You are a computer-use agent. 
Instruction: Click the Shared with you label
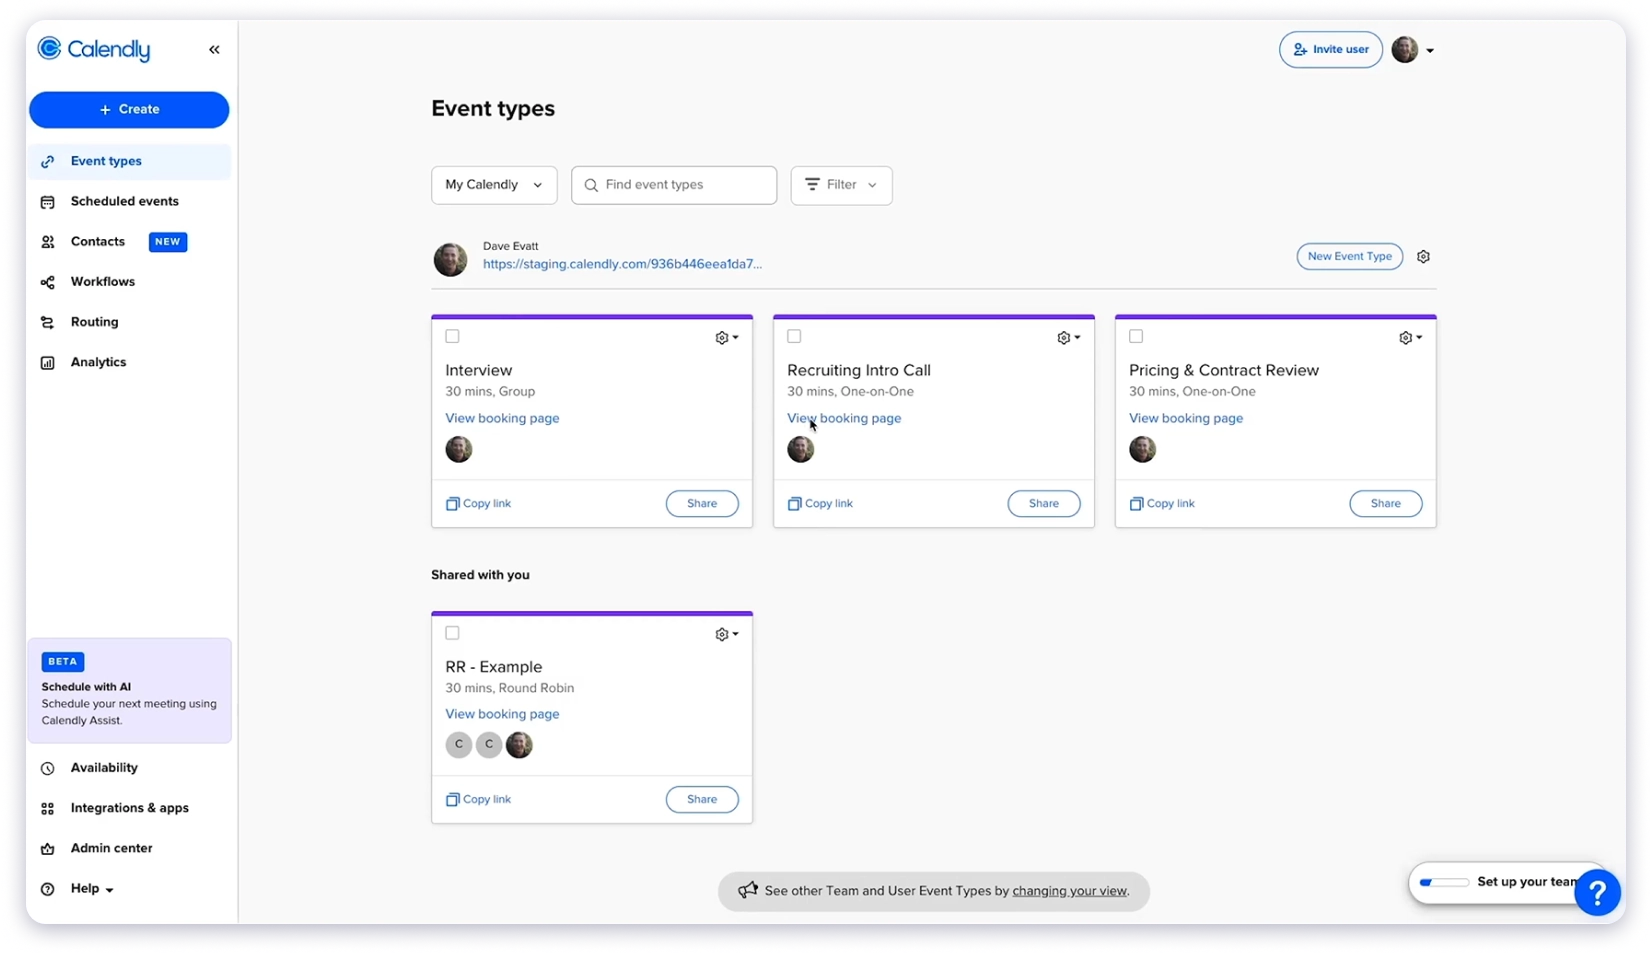click(x=480, y=575)
